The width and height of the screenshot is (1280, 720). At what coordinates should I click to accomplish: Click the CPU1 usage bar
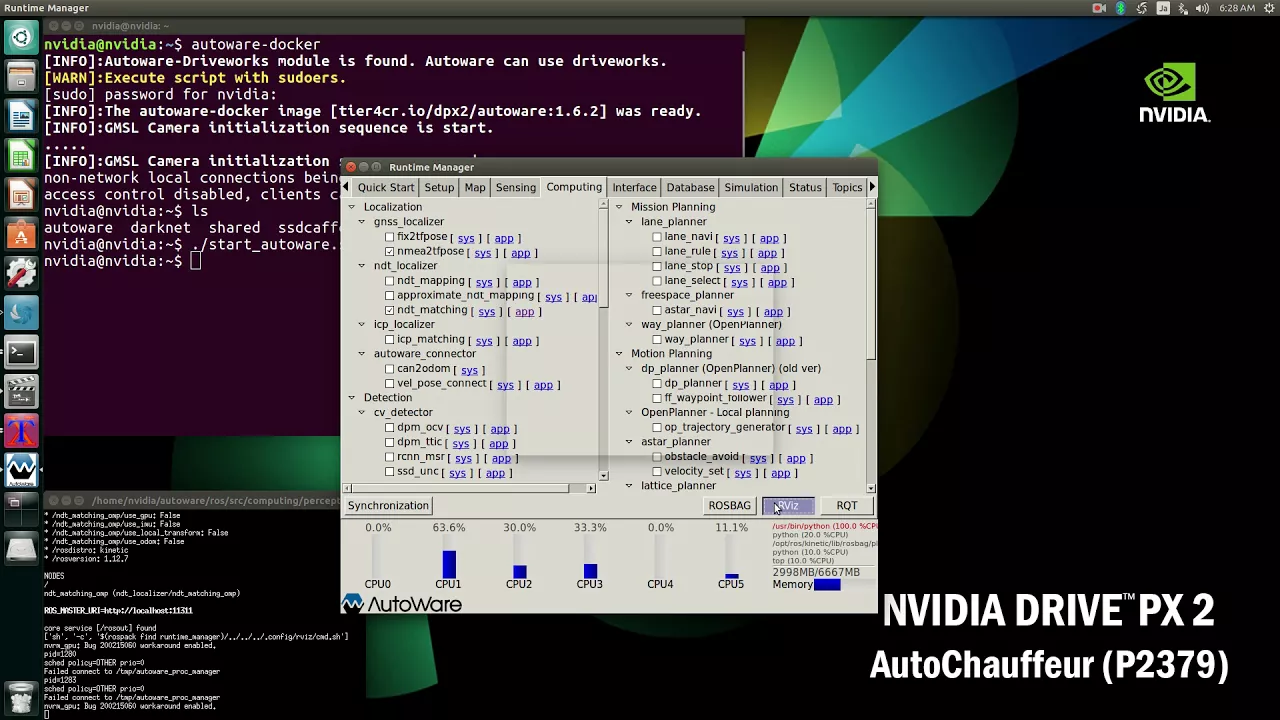tap(448, 557)
